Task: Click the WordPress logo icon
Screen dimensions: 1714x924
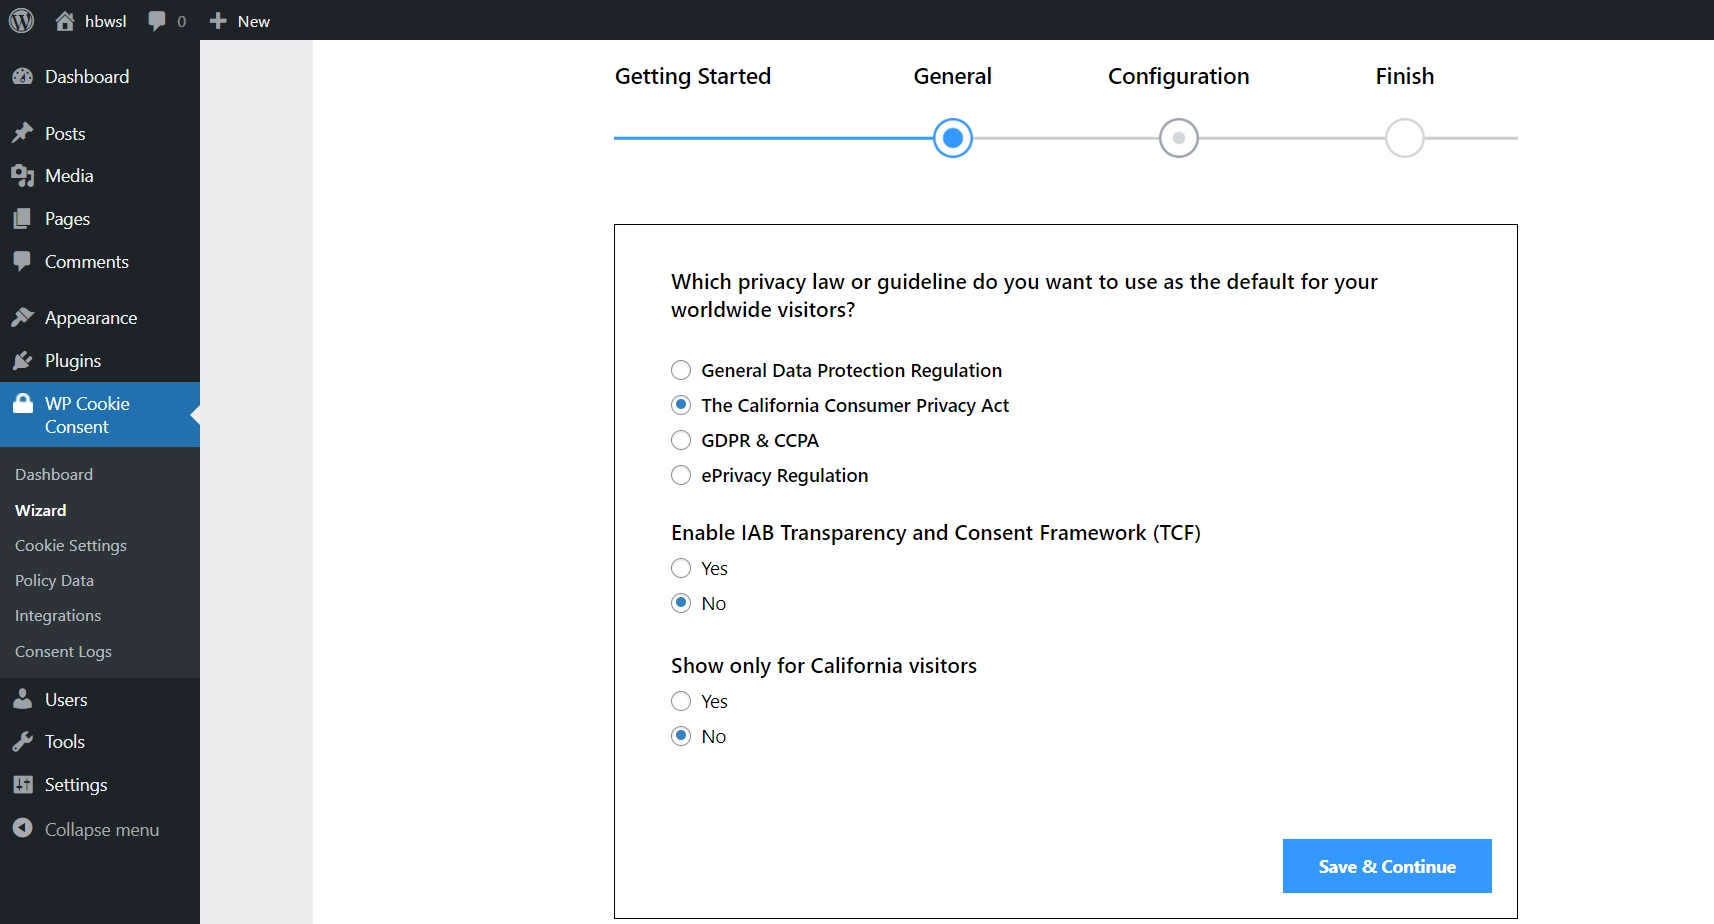Action: (x=21, y=21)
